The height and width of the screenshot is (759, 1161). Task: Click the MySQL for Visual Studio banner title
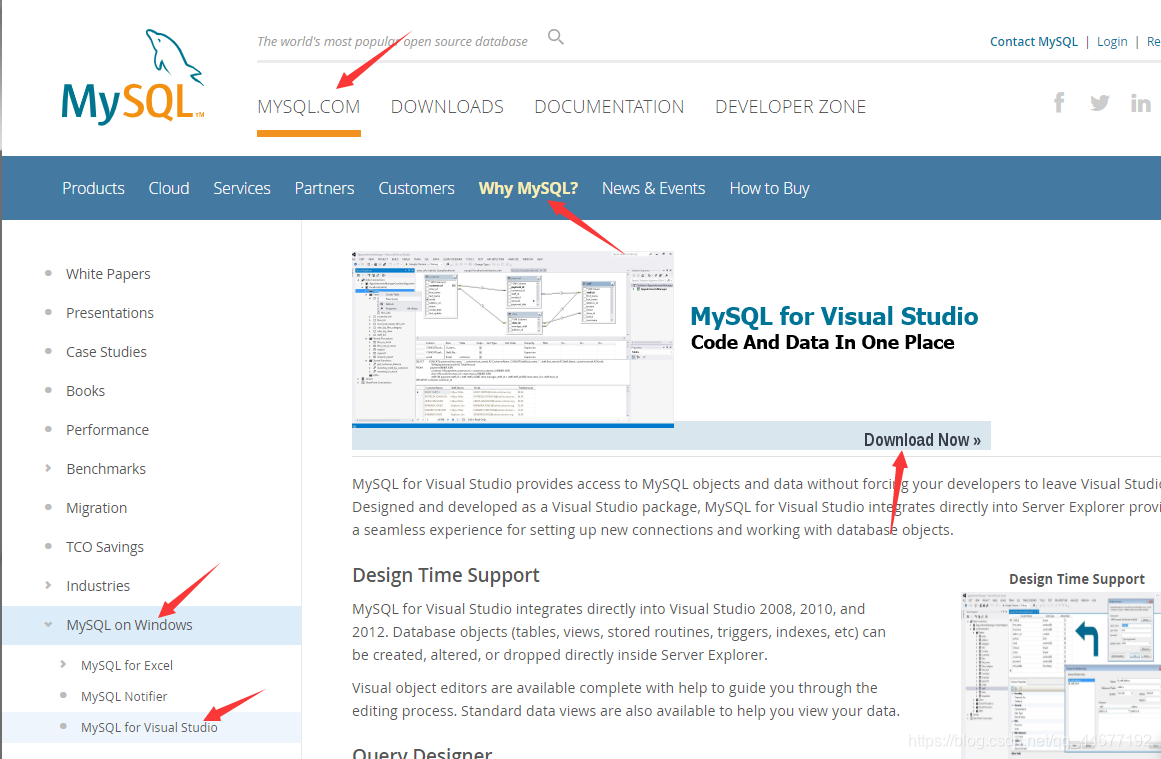click(834, 317)
